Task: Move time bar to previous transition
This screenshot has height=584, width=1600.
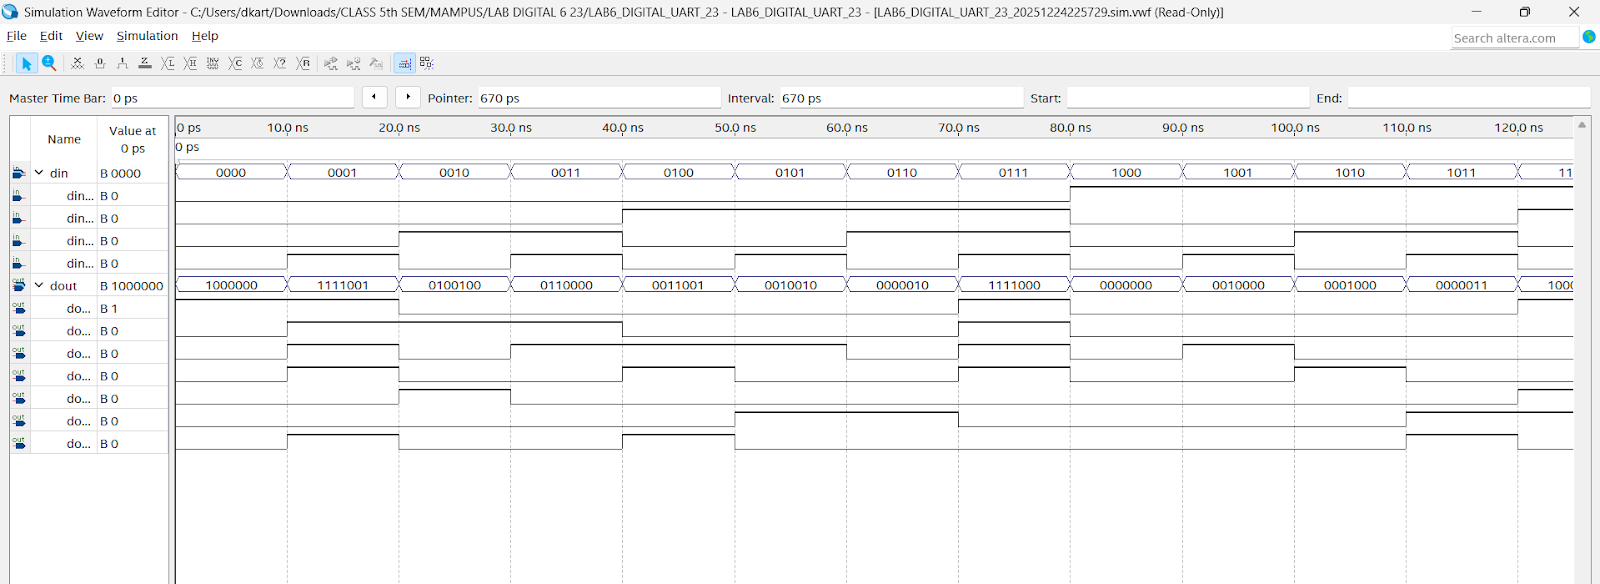Action: (x=374, y=97)
